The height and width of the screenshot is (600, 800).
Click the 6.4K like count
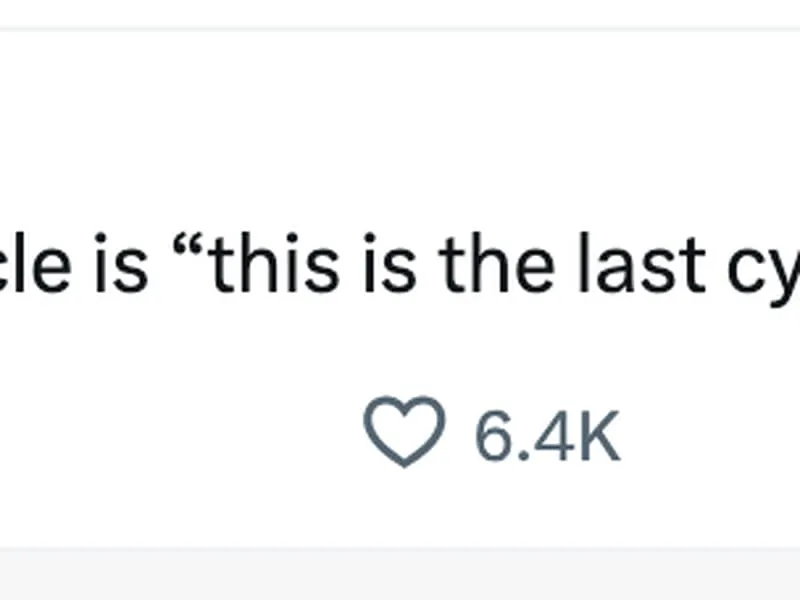pyautogui.click(x=547, y=434)
